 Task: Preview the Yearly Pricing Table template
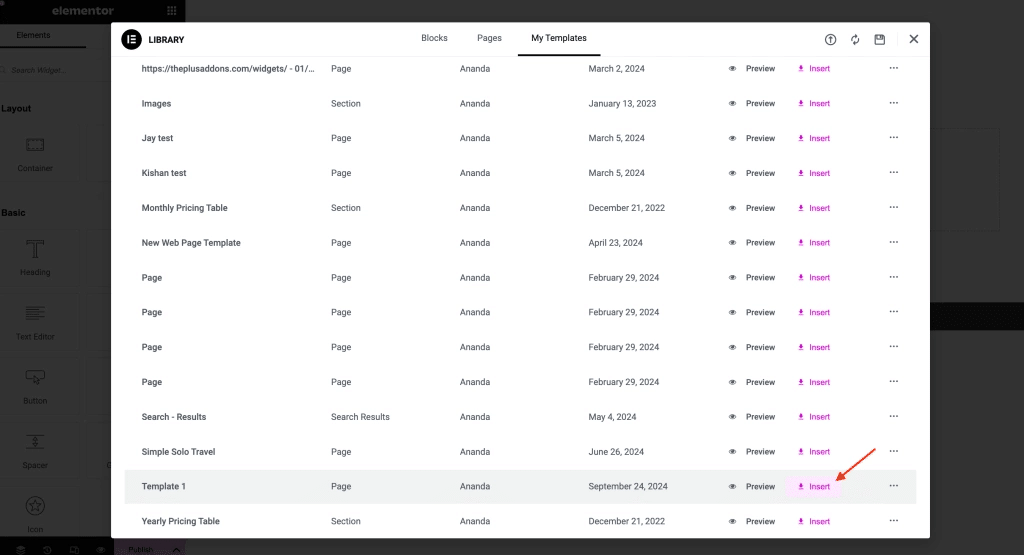click(752, 521)
